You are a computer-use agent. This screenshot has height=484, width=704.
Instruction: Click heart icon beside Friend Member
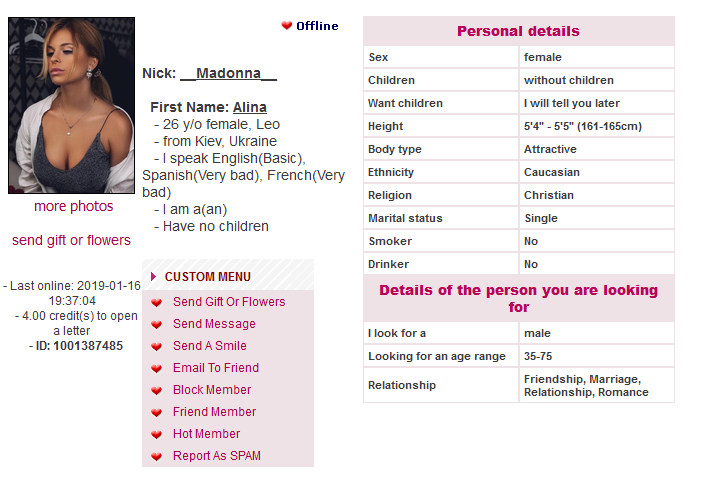pyautogui.click(x=156, y=412)
